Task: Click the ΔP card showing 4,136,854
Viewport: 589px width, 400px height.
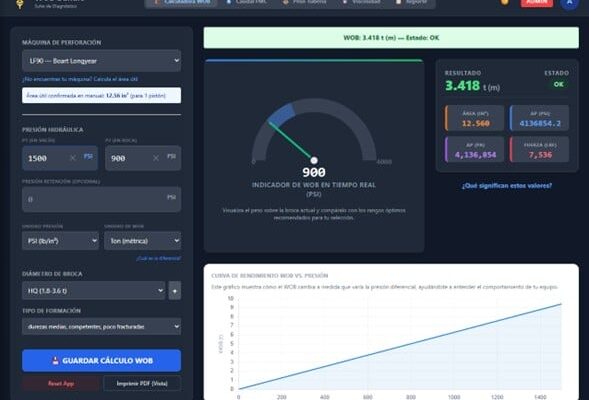Action: (x=474, y=149)
